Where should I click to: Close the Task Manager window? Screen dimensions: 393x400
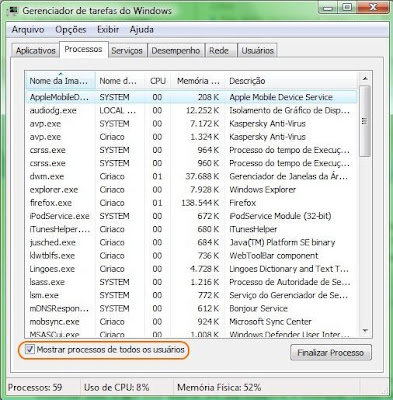tap(374, 7)
